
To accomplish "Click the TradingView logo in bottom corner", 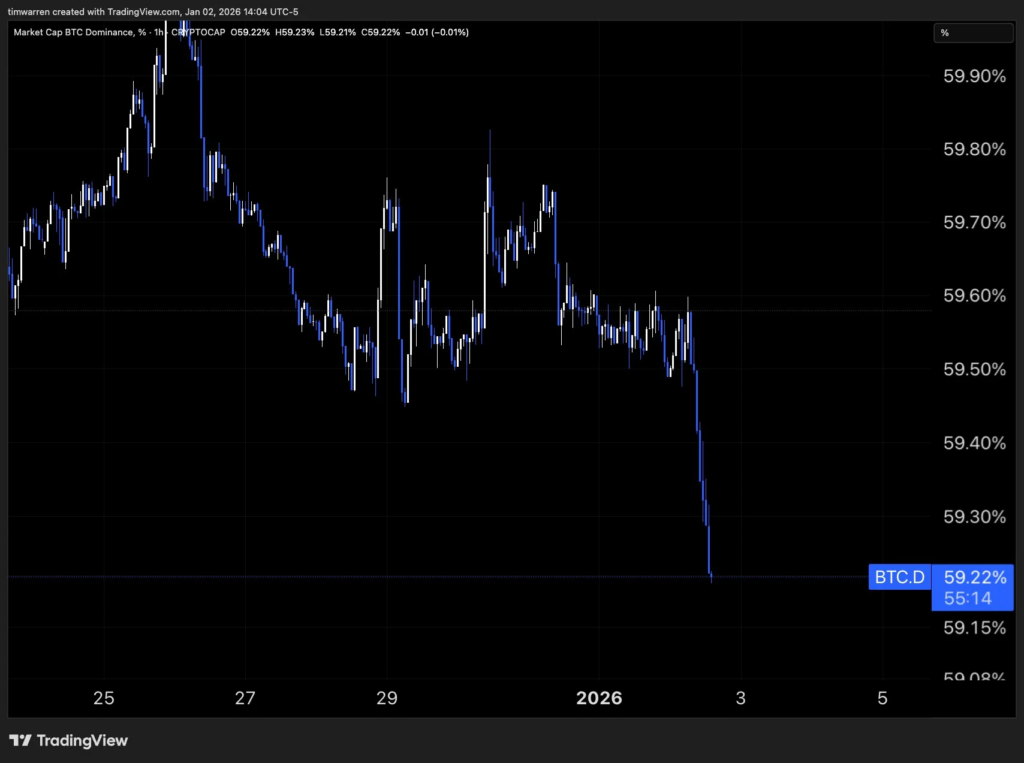I will [68, 740].
